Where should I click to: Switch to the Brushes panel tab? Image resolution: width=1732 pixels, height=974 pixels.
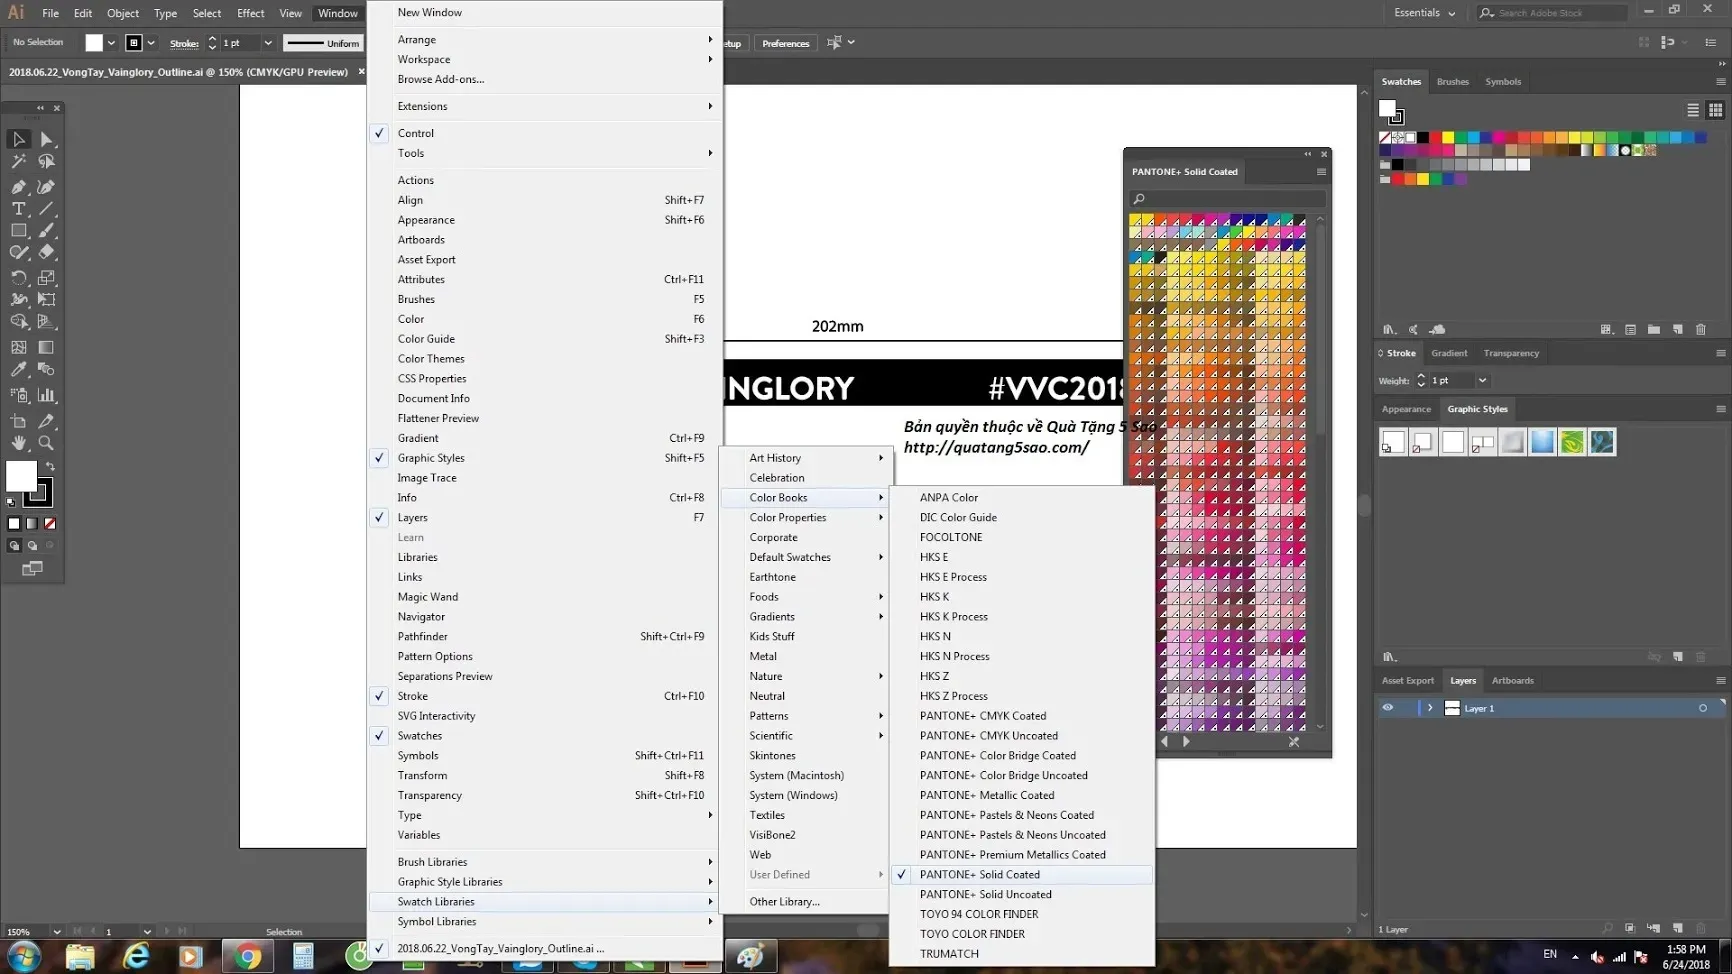1452,81
